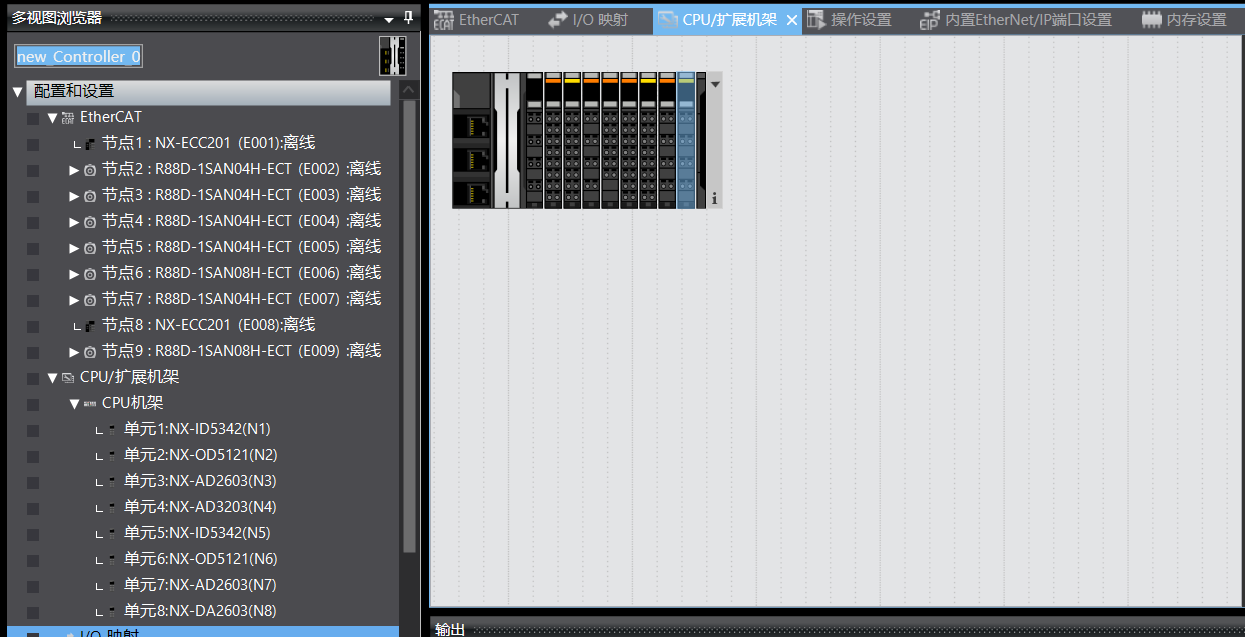Open the dropdown arrow beside the rack
Viewport: 1245px width, 637px height.
(x=715, y=85)
